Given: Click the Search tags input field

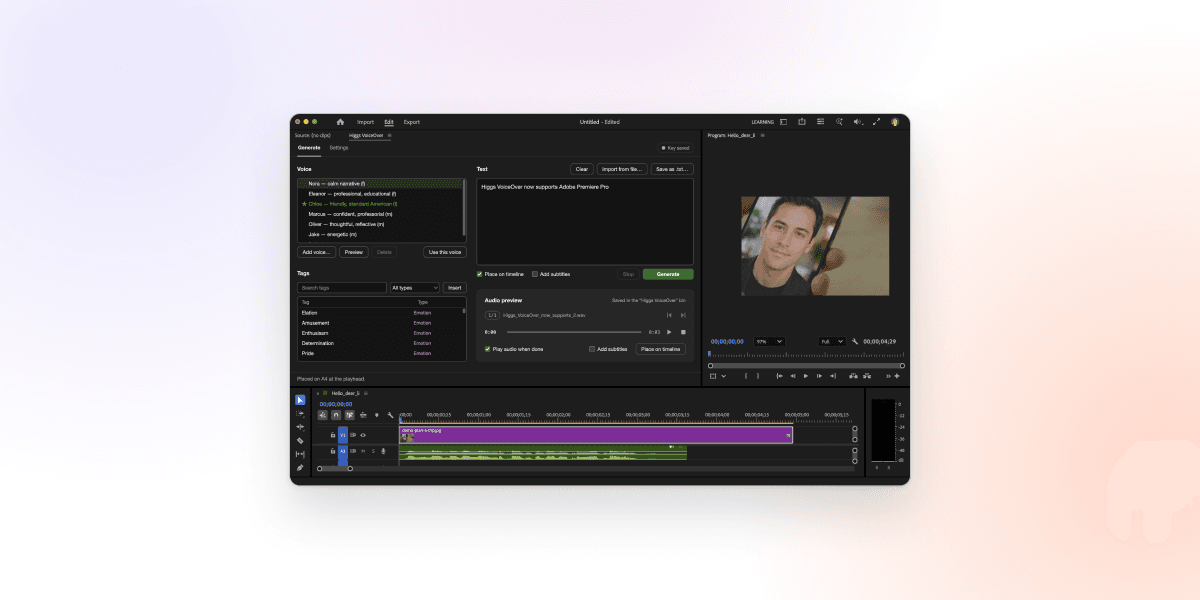Looking at the screenshot, I should pos(342,288).
